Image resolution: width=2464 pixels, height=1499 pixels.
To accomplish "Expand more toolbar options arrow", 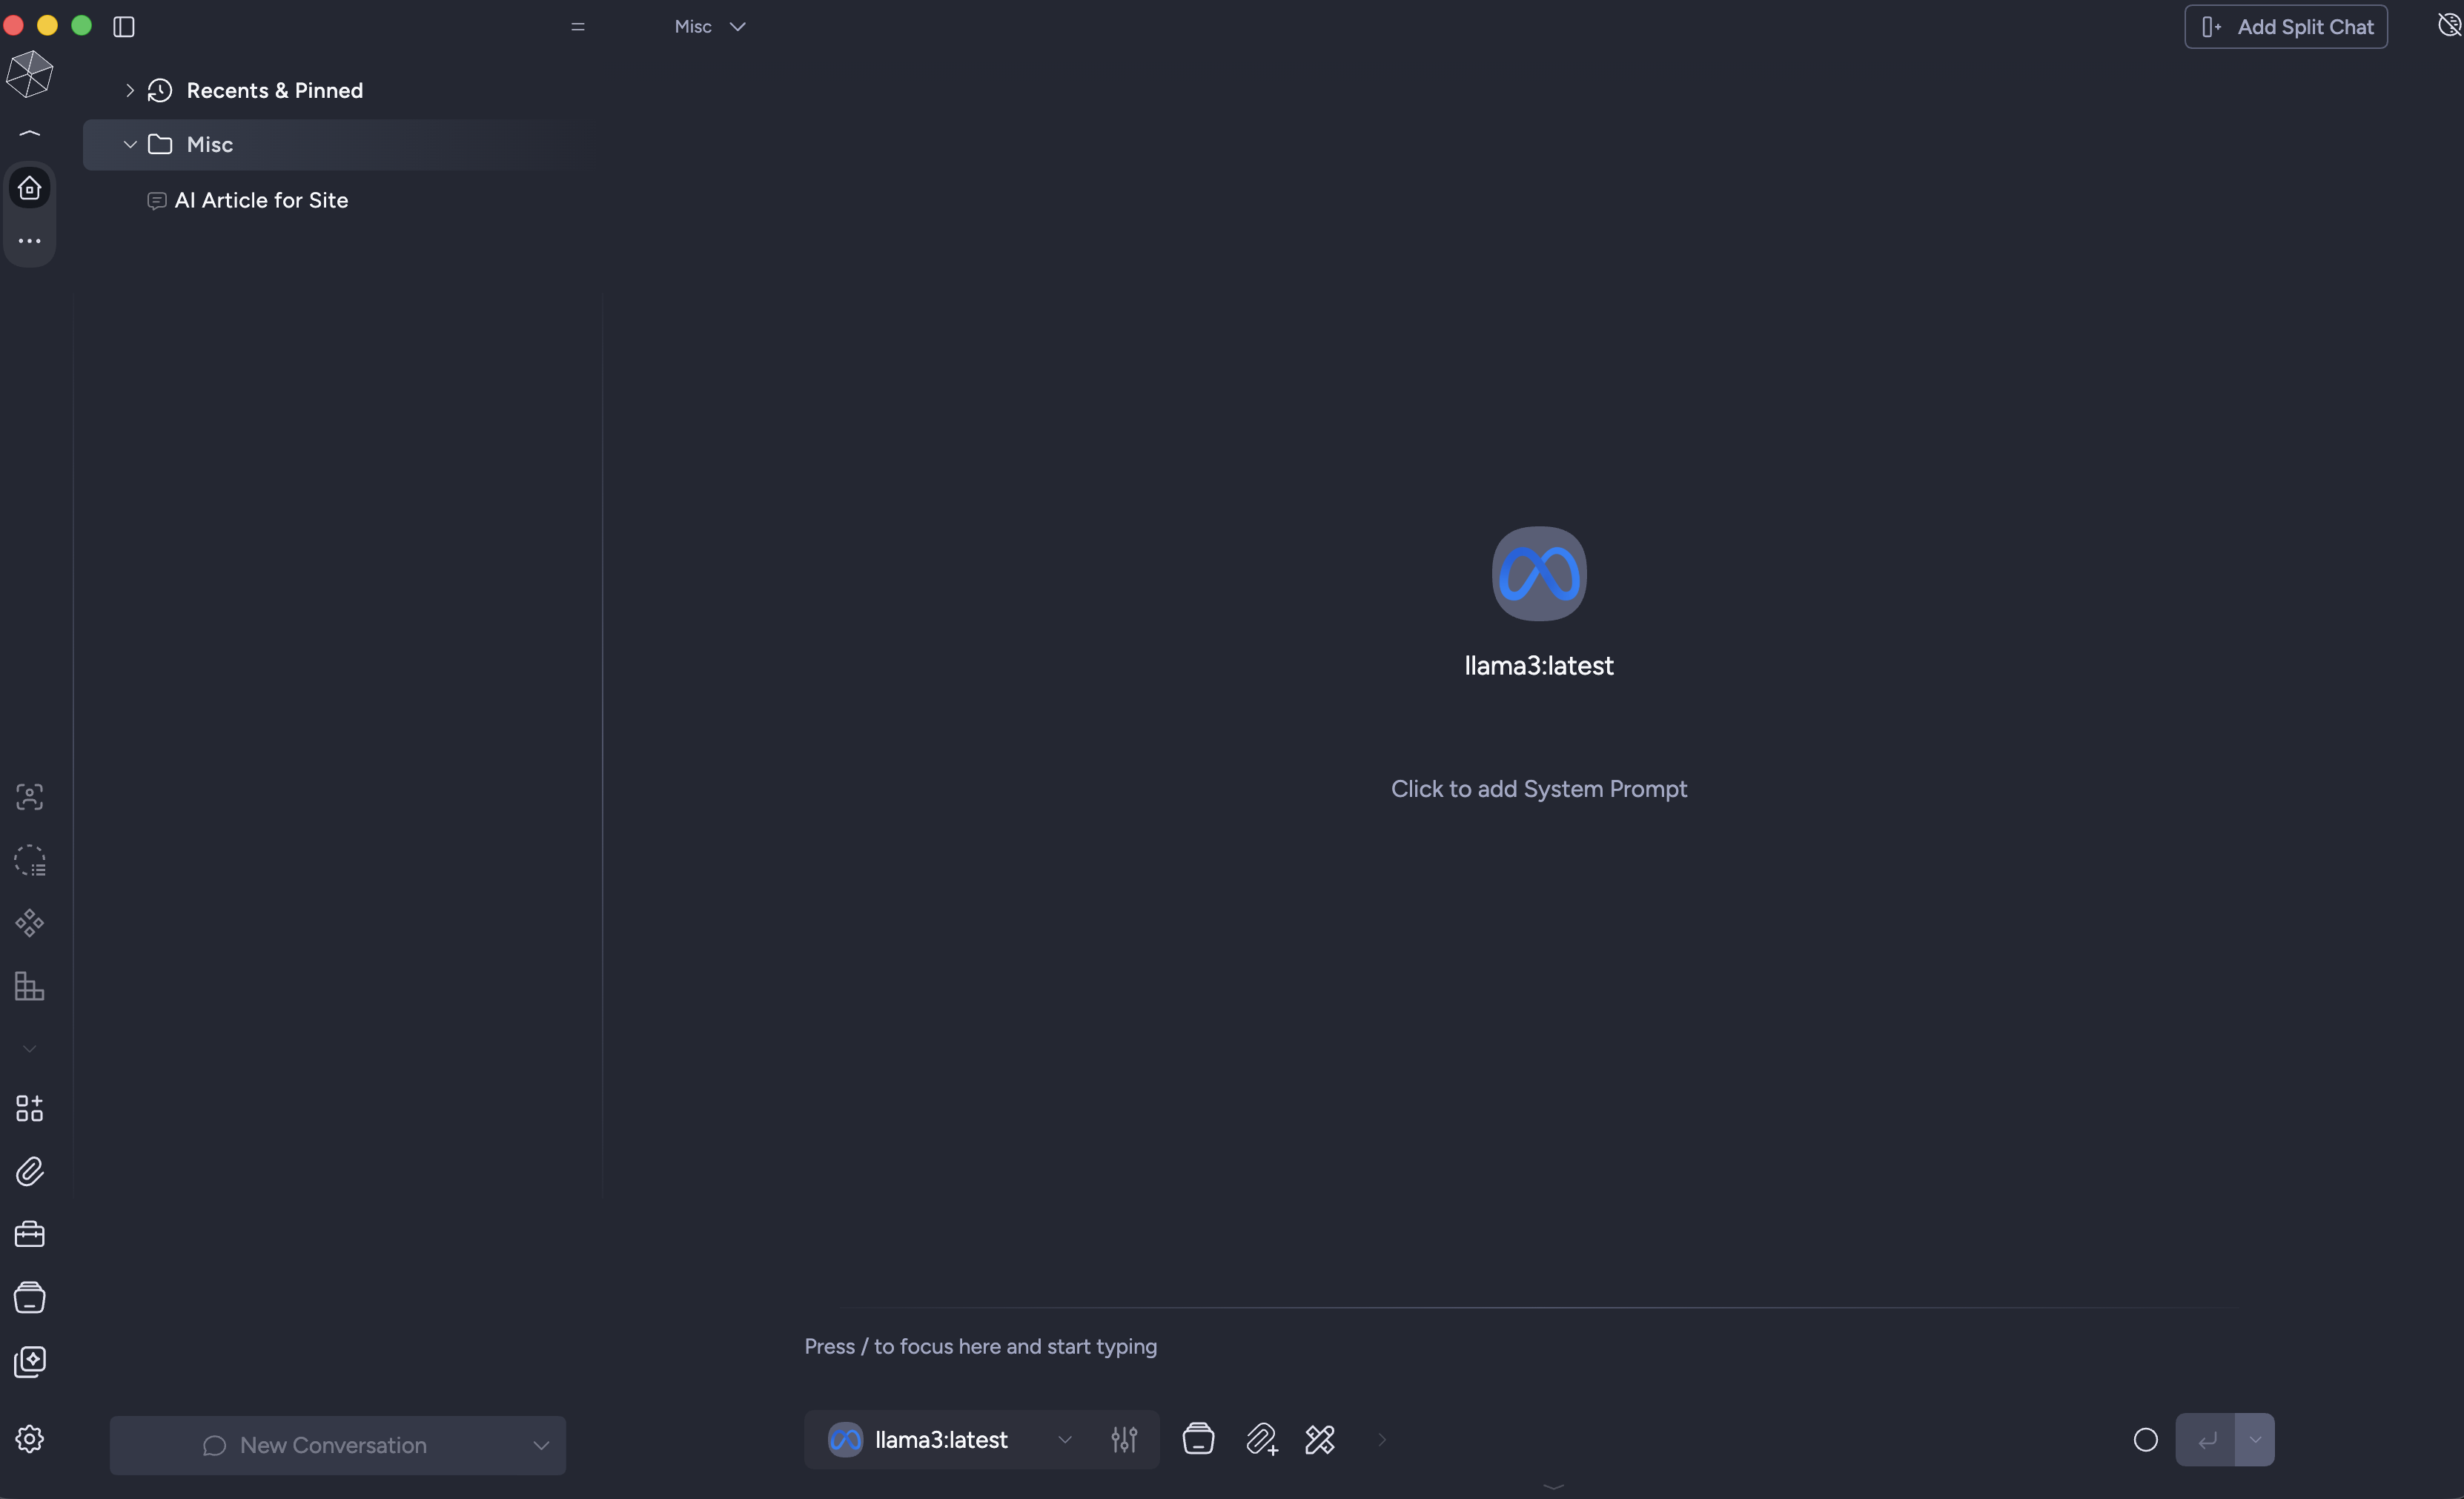I will [1382, 1440].
